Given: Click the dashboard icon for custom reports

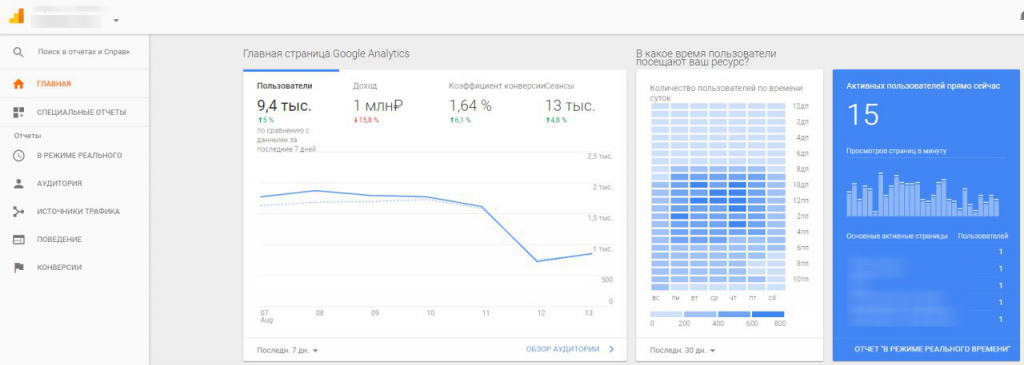Looking at the screenshot, I should point(18,112).
